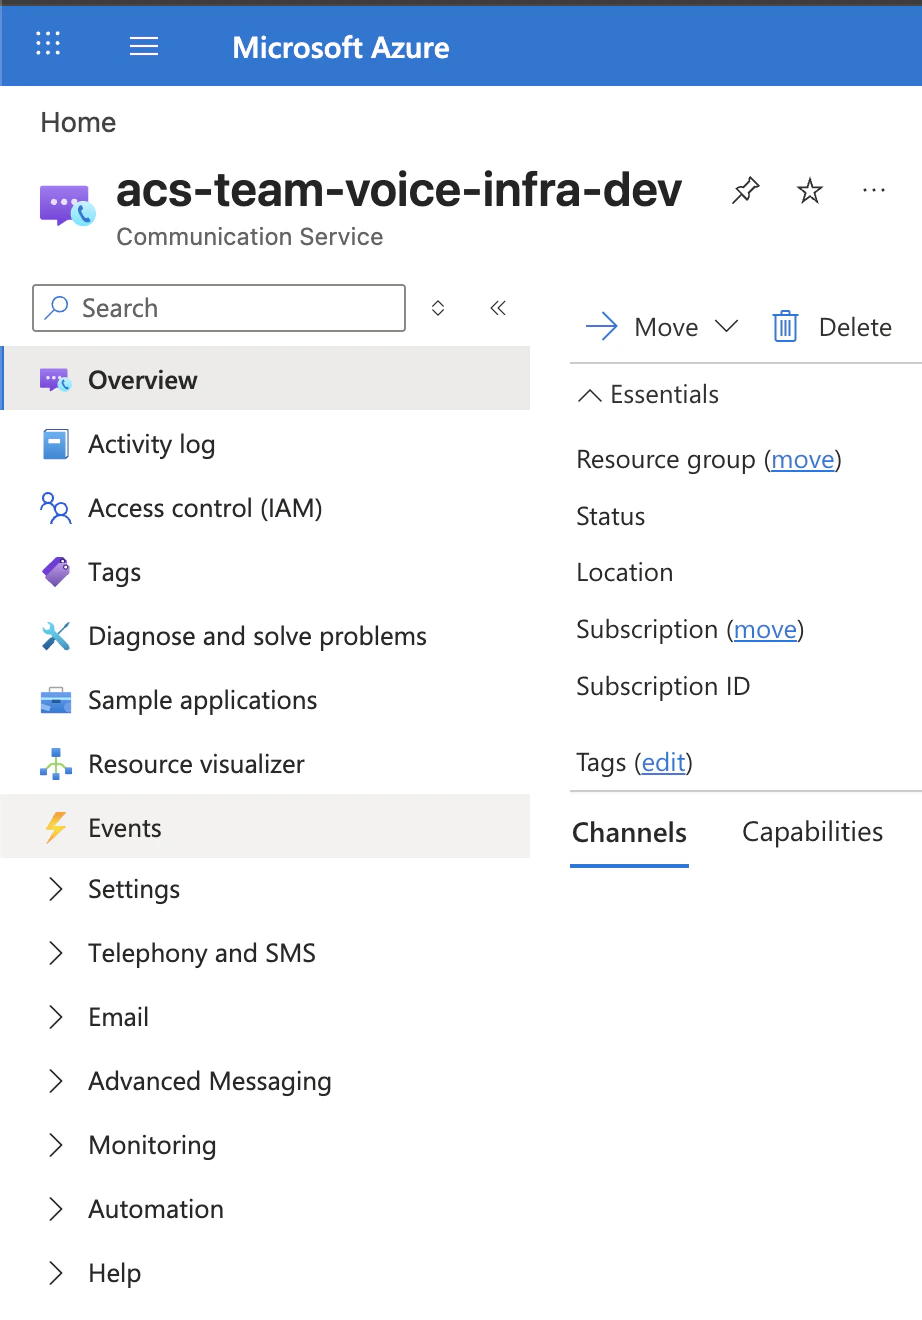Viewport: 922px width, 1320px height.
Task: Click the Sample applications briefcase icon
Action: [55, 700]
